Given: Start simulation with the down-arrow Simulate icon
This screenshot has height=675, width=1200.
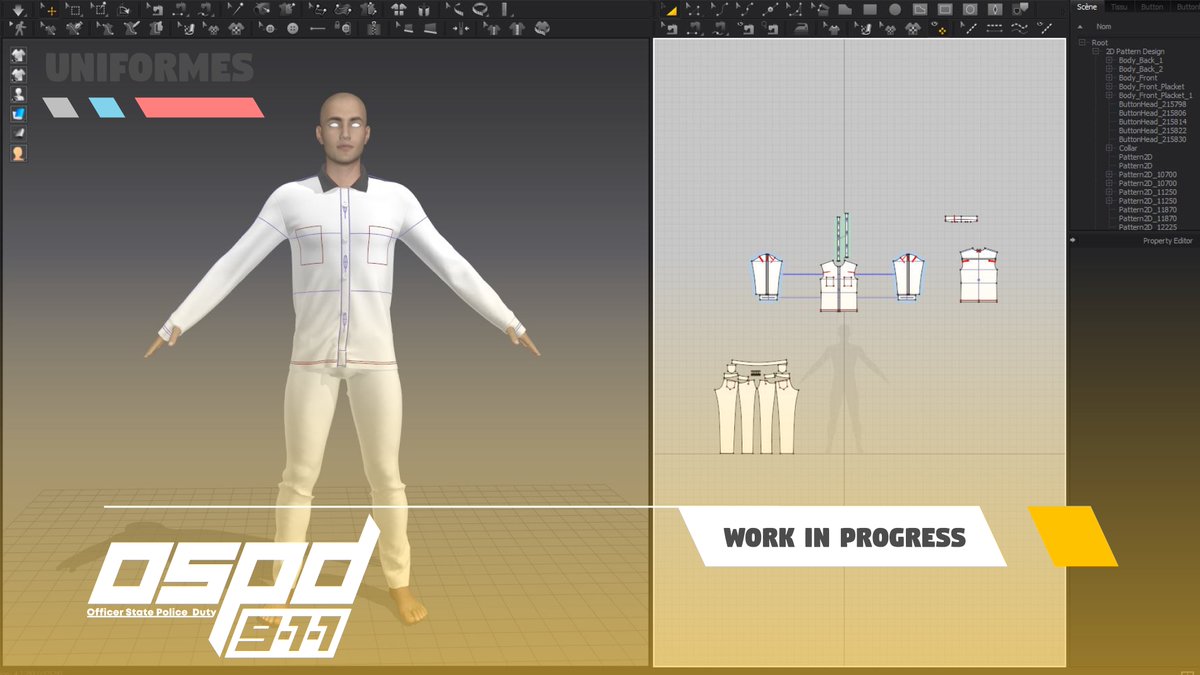Looking at the screenshot, I should [x=18, y=9].
